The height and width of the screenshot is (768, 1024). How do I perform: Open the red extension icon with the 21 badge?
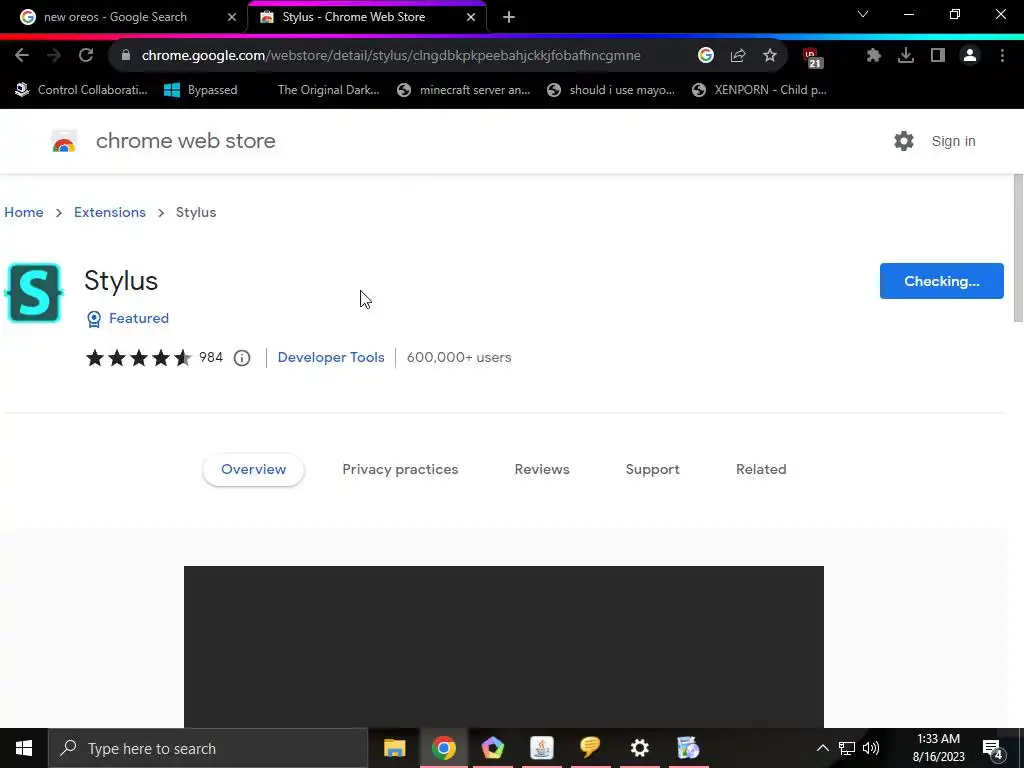pyautogui.click(x=812, y=57)
